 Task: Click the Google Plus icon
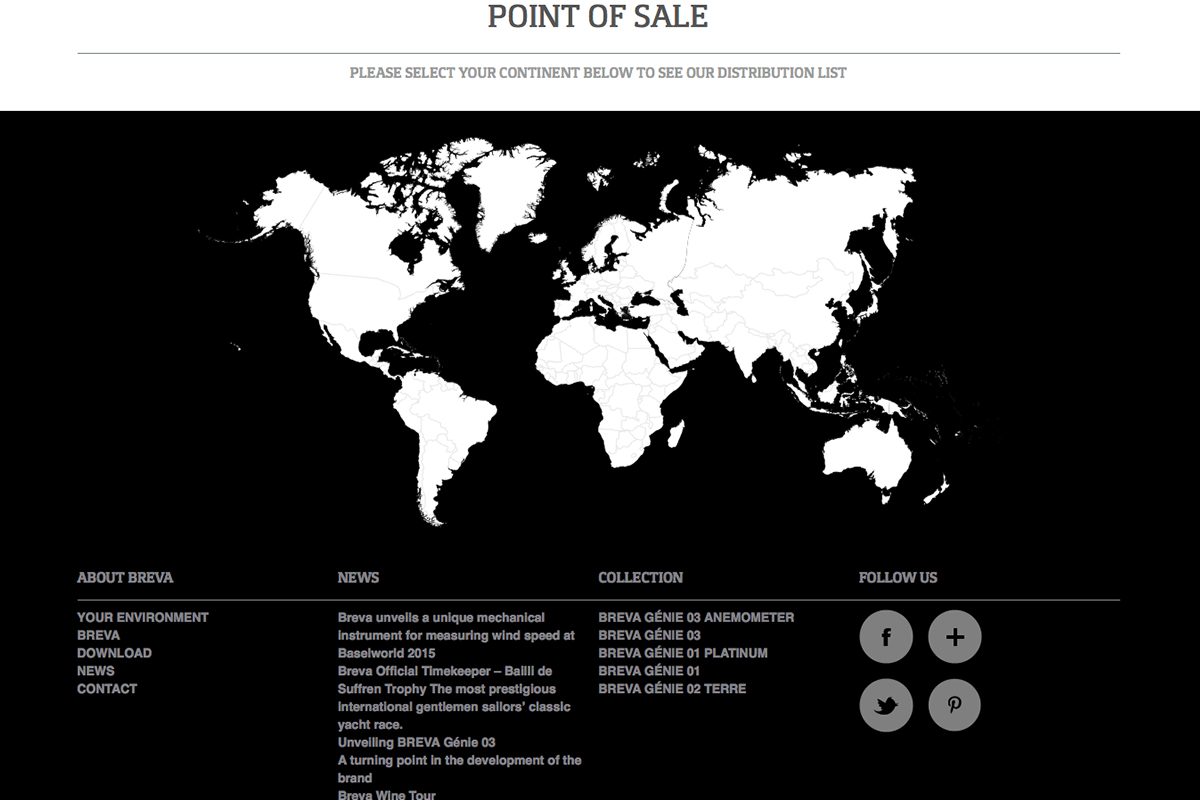pyautogui.click(x=954, y=637)
